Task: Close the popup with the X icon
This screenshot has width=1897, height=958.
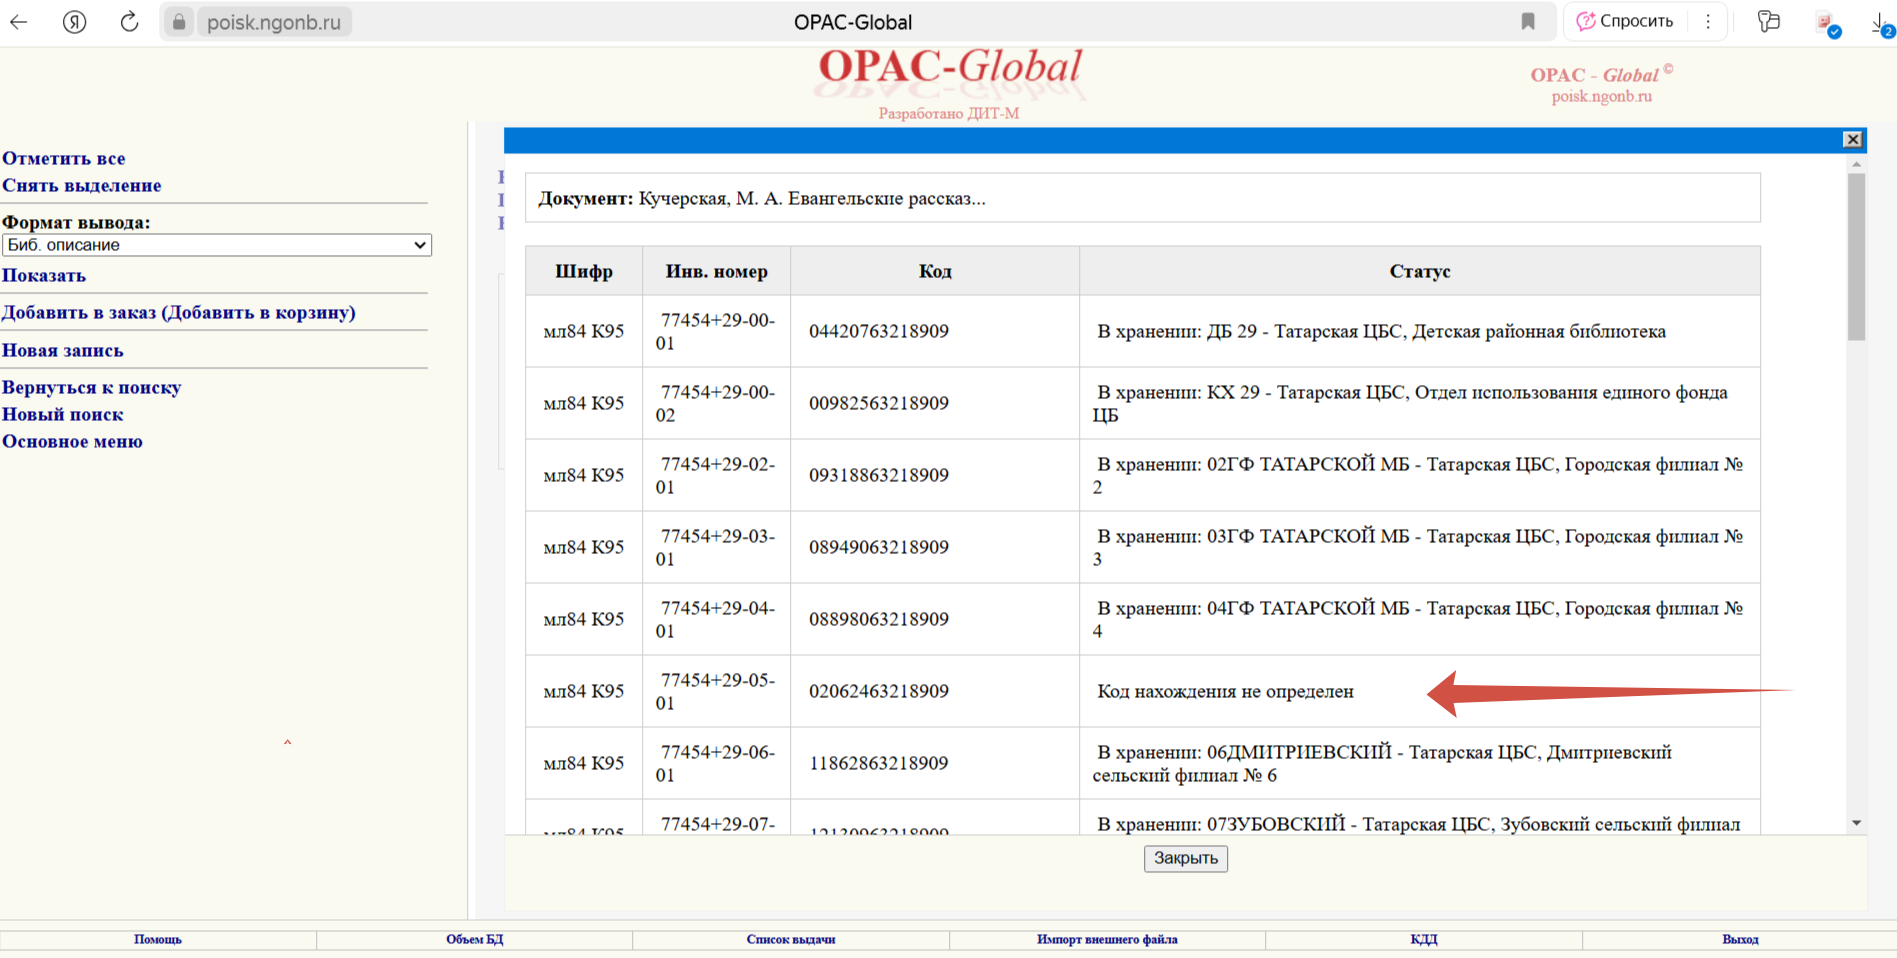Action: [1852, 140]
